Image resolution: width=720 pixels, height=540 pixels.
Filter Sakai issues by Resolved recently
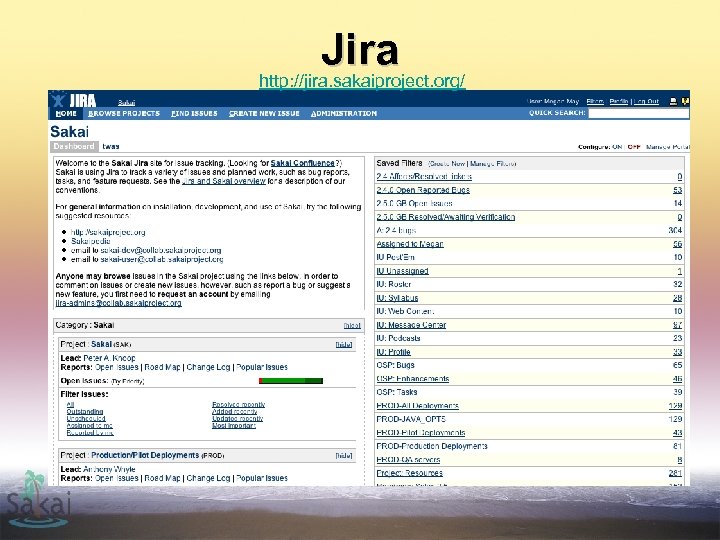coord(239,405)
